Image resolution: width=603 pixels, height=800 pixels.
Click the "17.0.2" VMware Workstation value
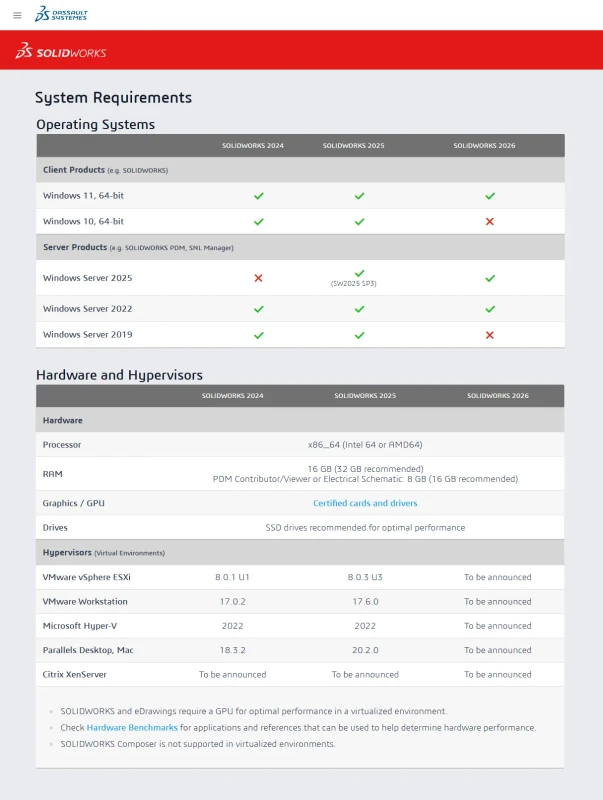(x=233, y=602)
